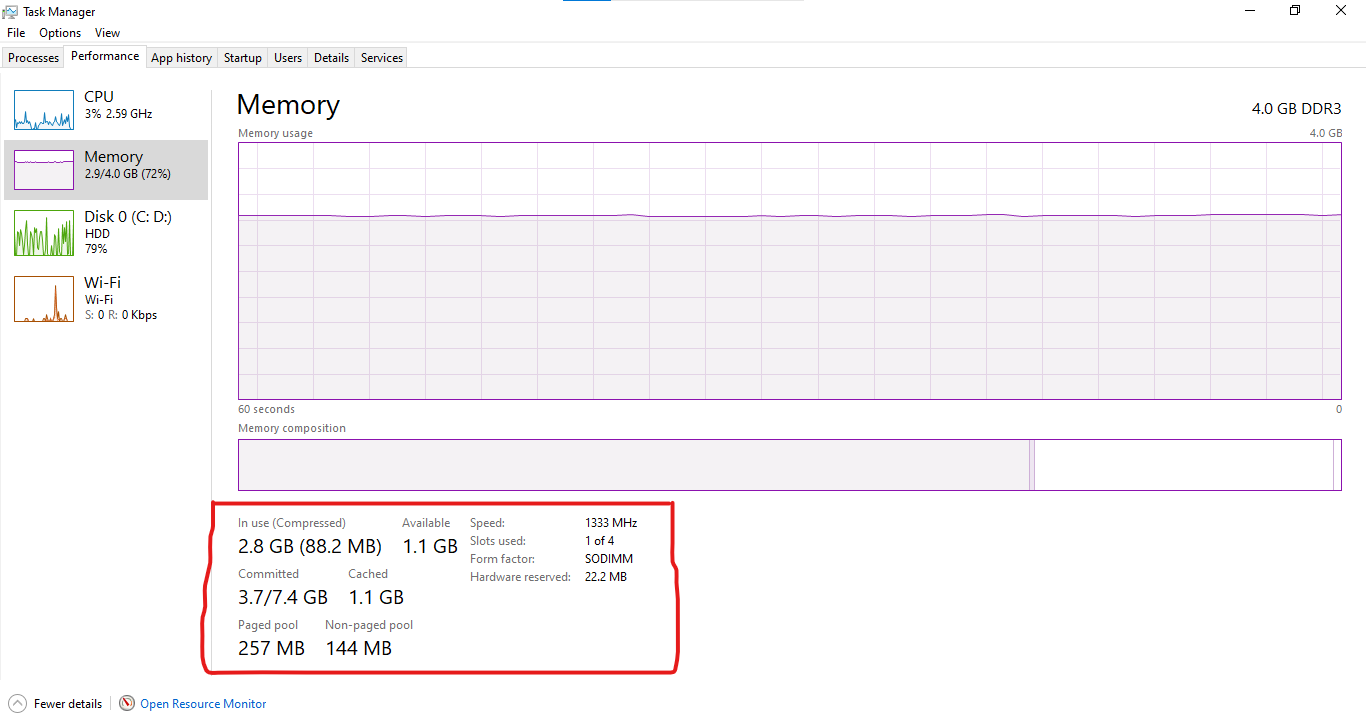The image size is (1366, 725).
Task: Collapse view with Fewer details
Action: click(x=68, y=704)
